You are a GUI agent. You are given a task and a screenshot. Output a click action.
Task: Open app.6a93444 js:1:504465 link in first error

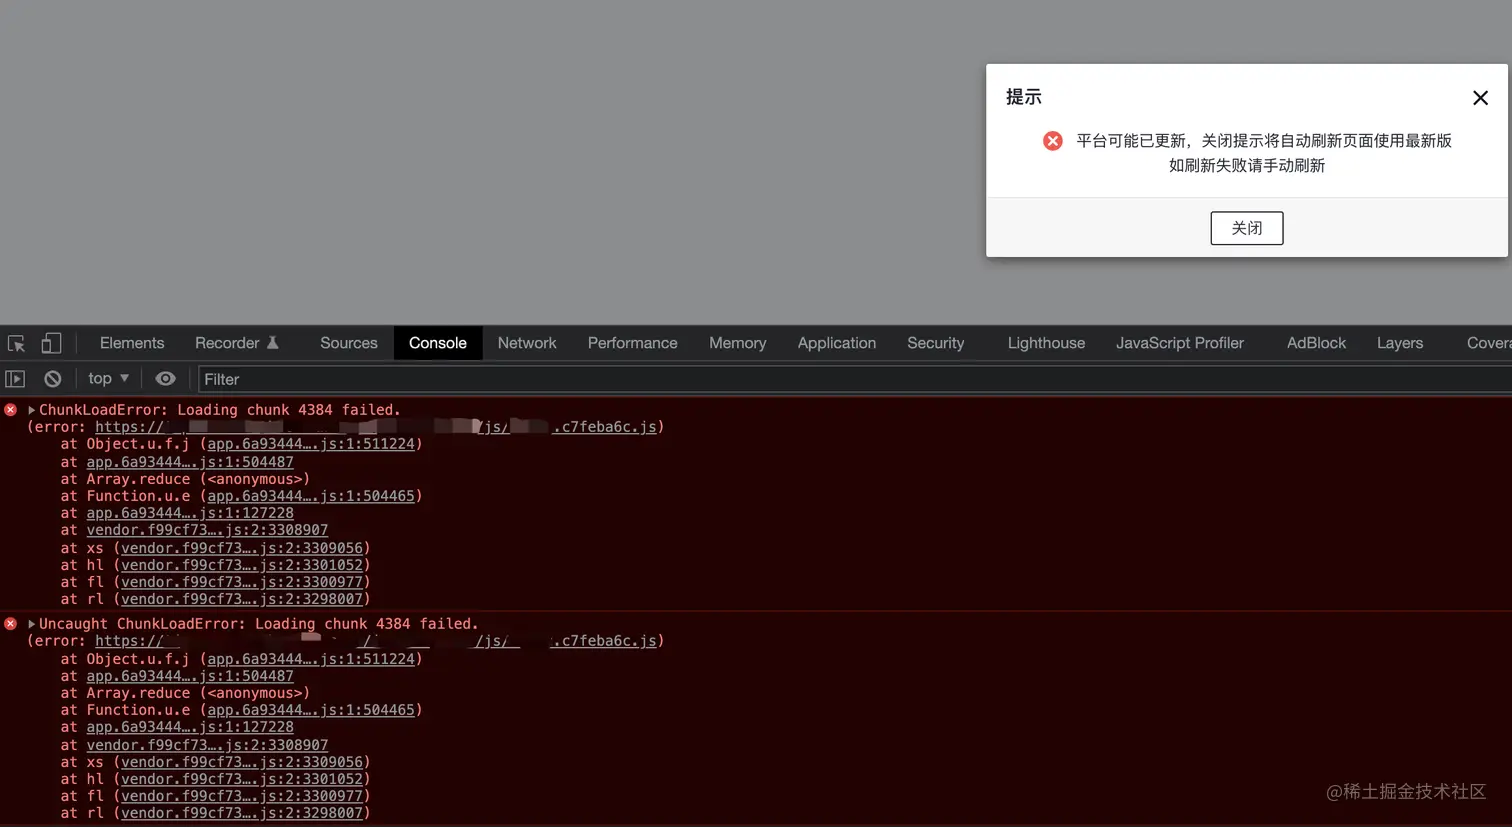(311, 496)
